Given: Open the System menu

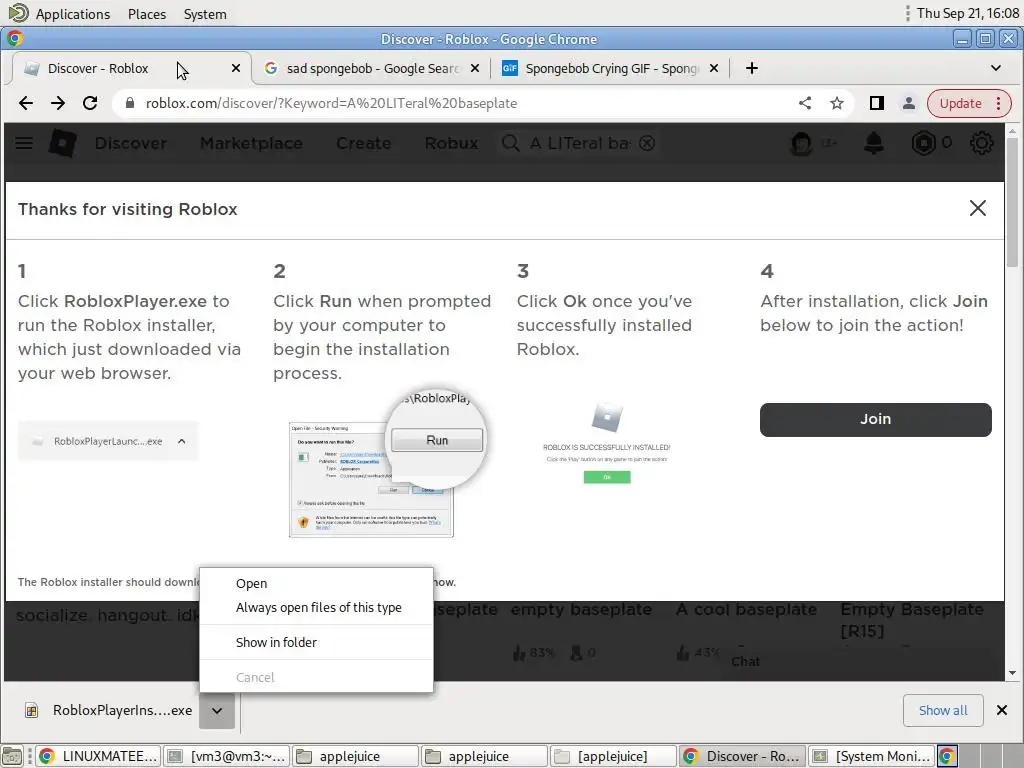Looking at the screenshot, I should [205, 14].
